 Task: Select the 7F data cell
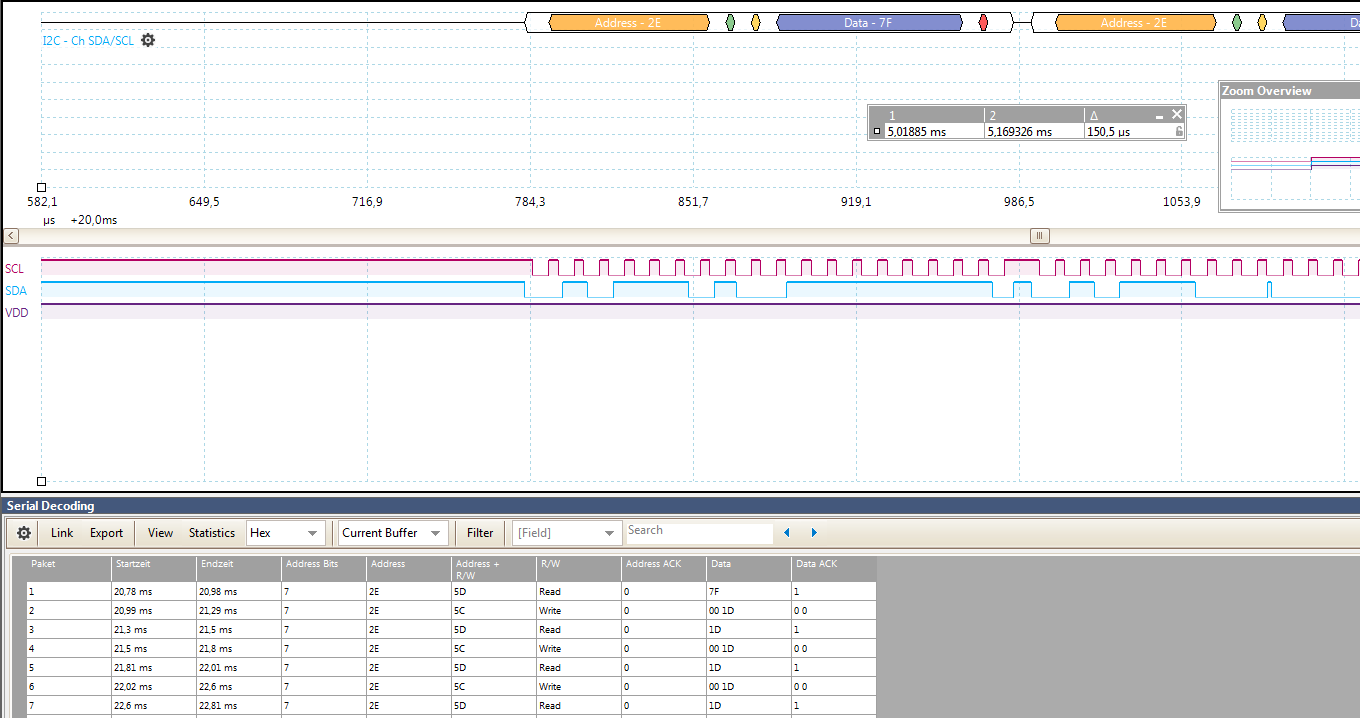749,592
